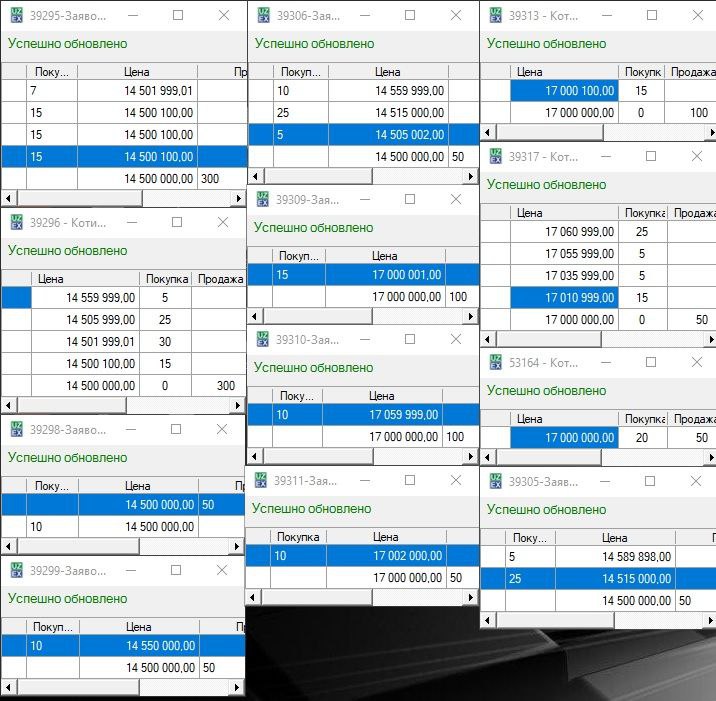Screen dimensions: 716x701
Task: Click the UZEX icon of window 39309
Action: click(262, 199)
